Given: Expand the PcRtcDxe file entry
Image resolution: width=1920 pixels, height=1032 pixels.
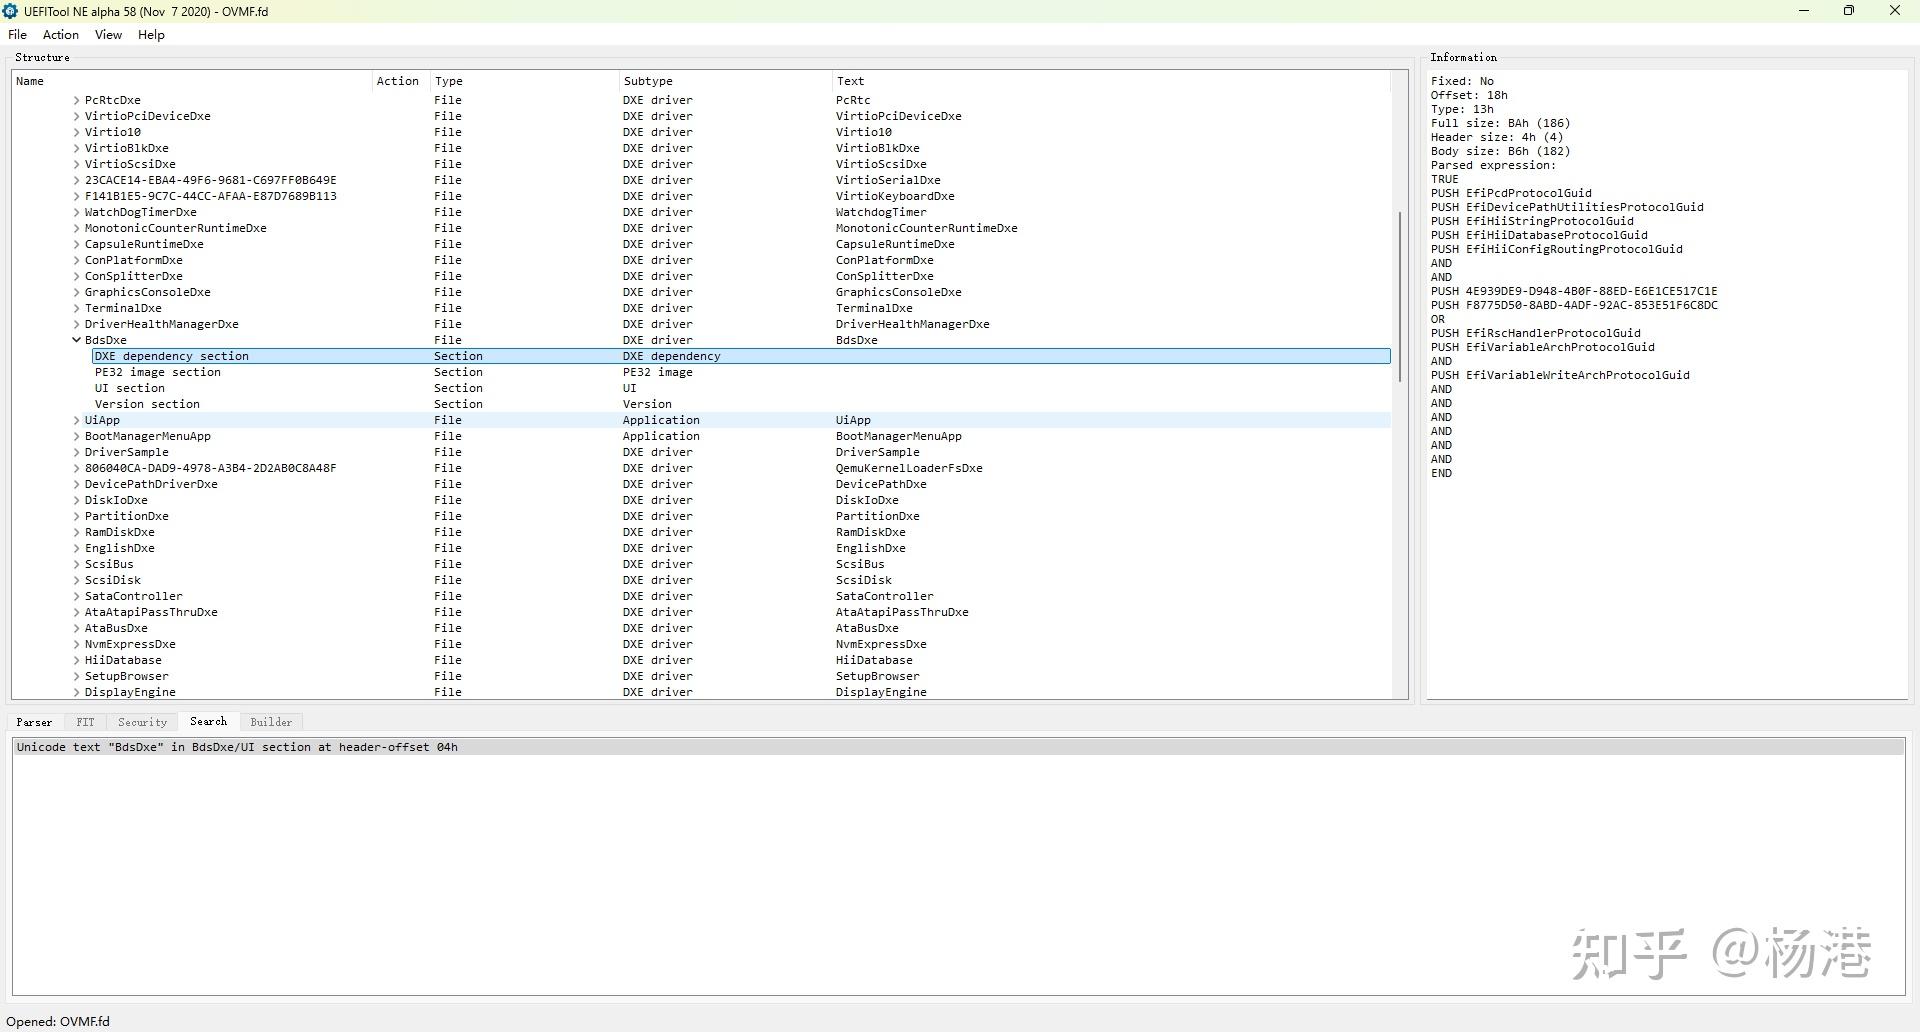Looking at the screenshot, I should (x=76, y=99).
